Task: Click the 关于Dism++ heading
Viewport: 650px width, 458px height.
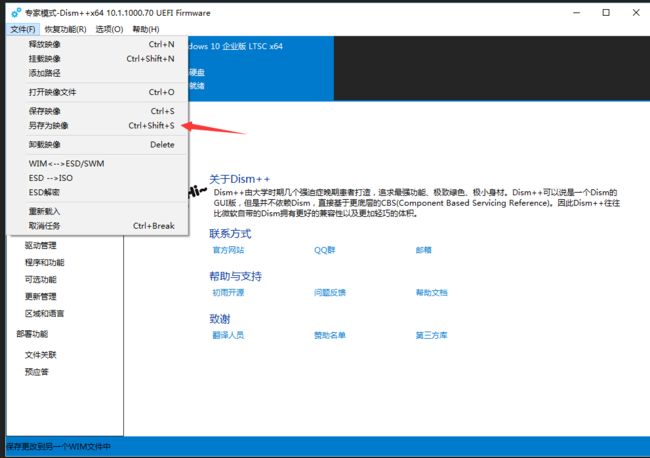Action: click(240, 179)
